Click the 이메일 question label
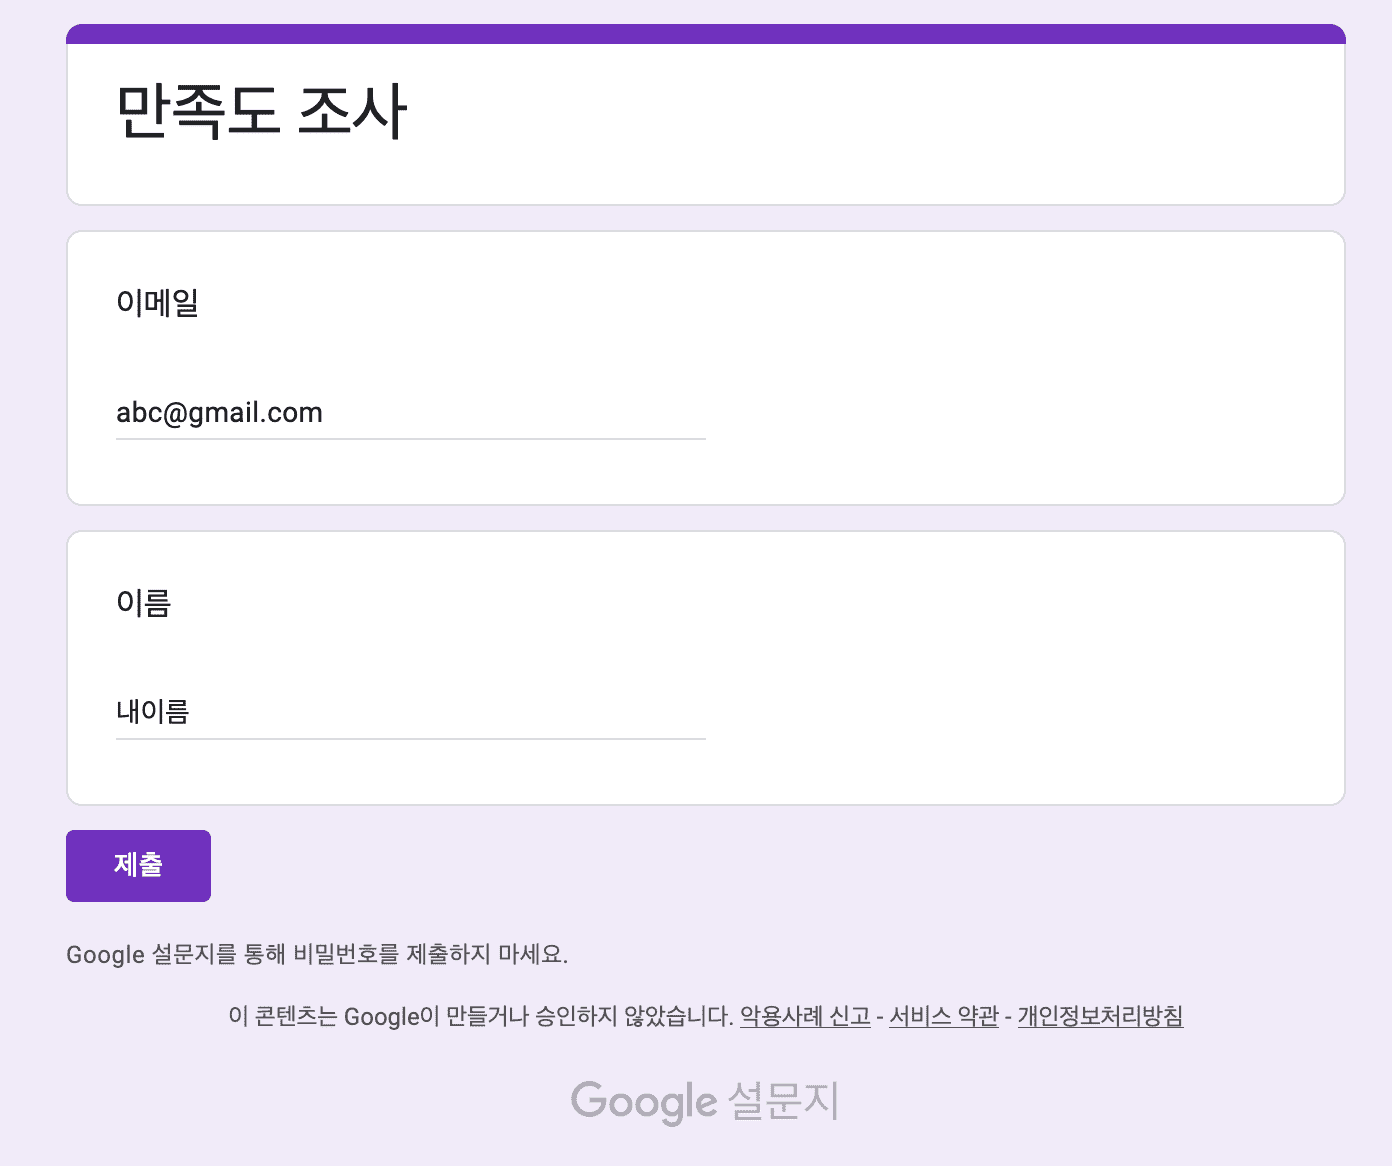 157,302
